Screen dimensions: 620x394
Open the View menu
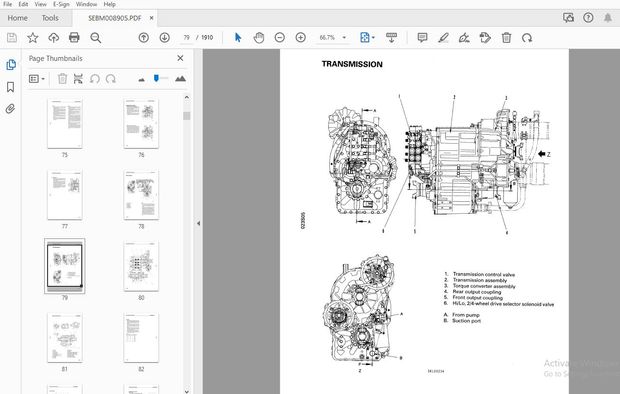pyautogui.click(x=40, y=4)
